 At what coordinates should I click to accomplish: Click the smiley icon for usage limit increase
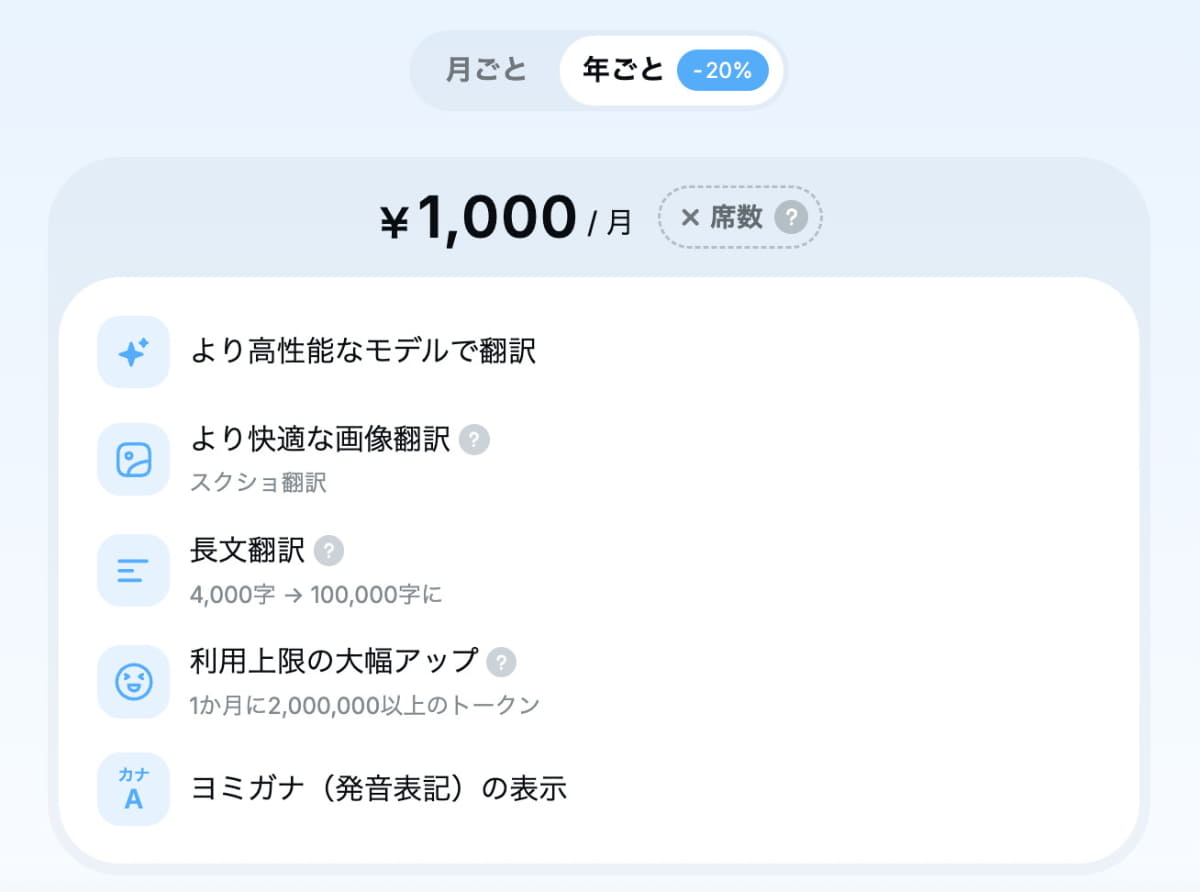click(133, 682)
